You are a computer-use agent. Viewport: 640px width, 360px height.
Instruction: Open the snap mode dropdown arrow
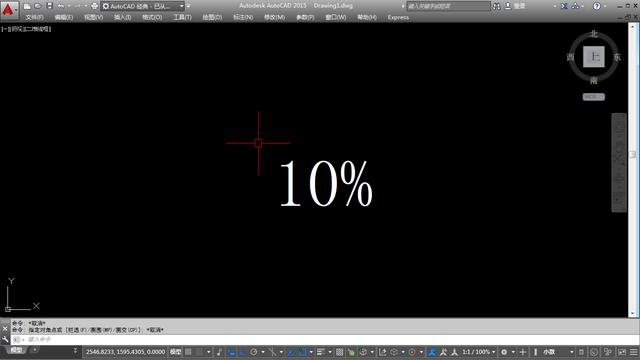209,352
